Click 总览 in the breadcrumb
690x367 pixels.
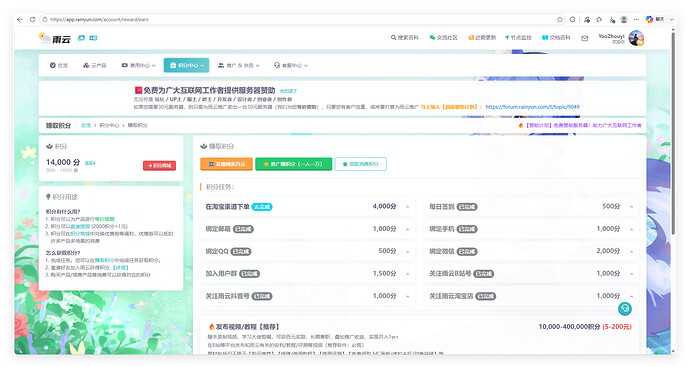pos(86,125)
